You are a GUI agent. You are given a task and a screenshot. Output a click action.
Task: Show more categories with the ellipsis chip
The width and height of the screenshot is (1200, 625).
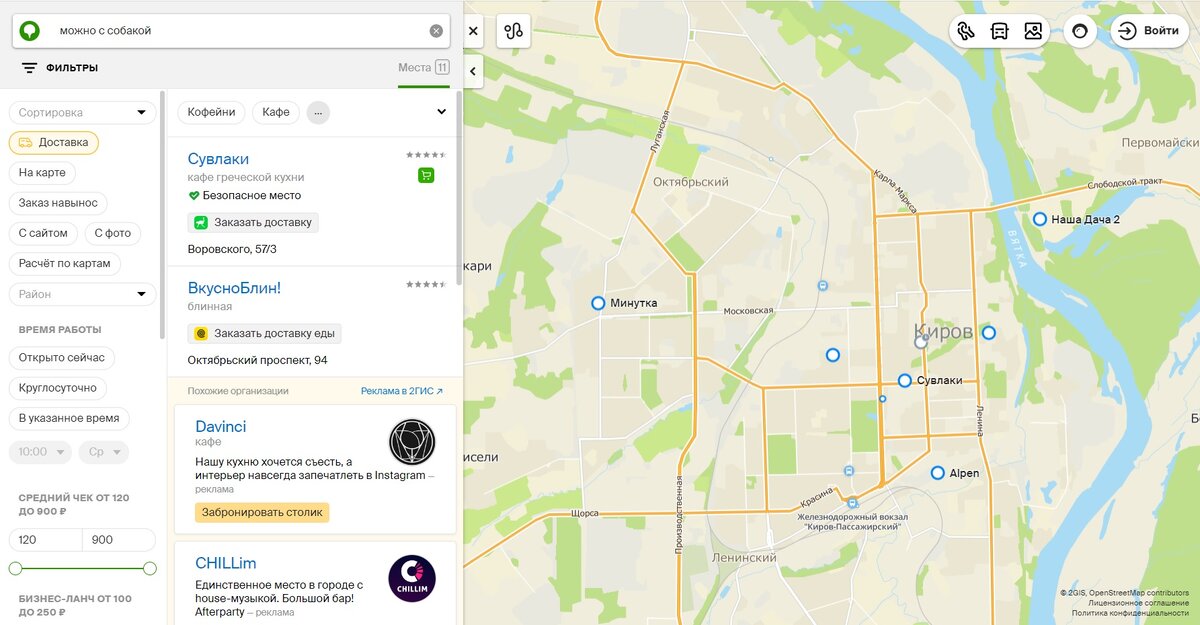tap(318, 112)
